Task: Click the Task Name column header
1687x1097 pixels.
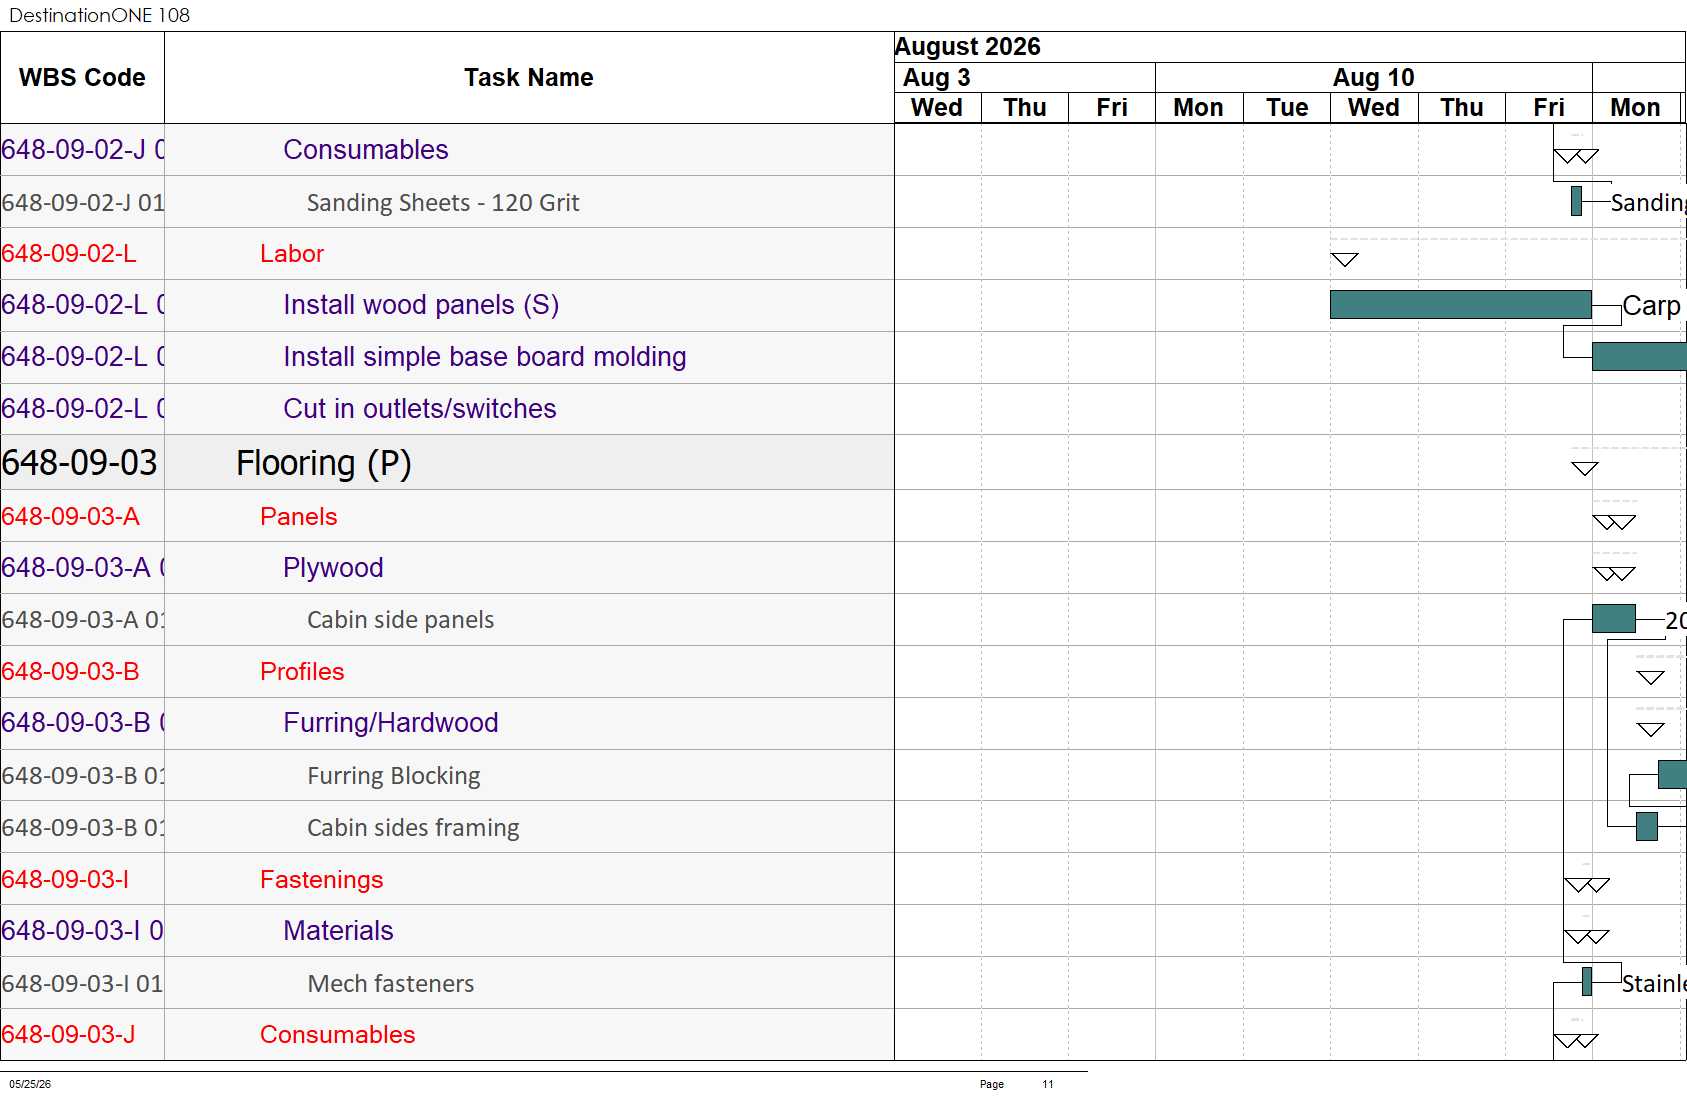Action: 529,77
